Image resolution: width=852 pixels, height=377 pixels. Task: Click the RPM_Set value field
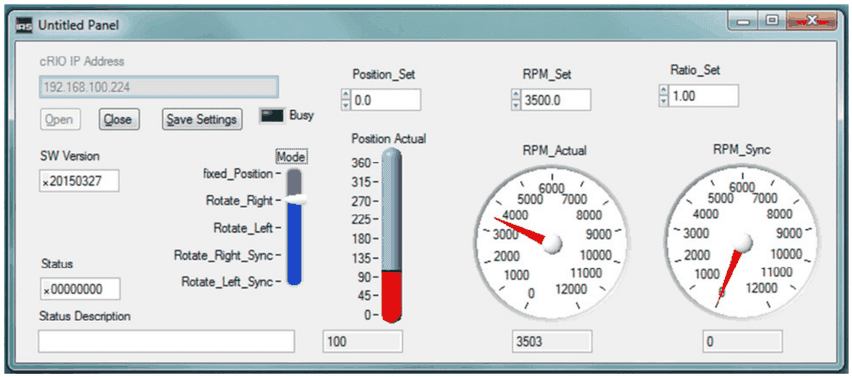point(556,100)
